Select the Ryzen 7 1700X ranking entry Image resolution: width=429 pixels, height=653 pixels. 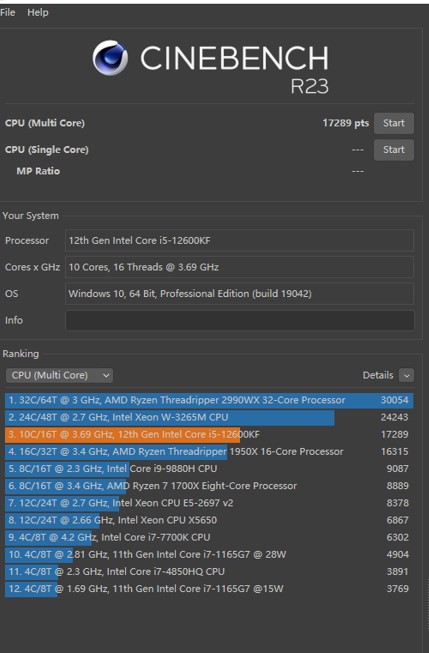tap(209, 486)
